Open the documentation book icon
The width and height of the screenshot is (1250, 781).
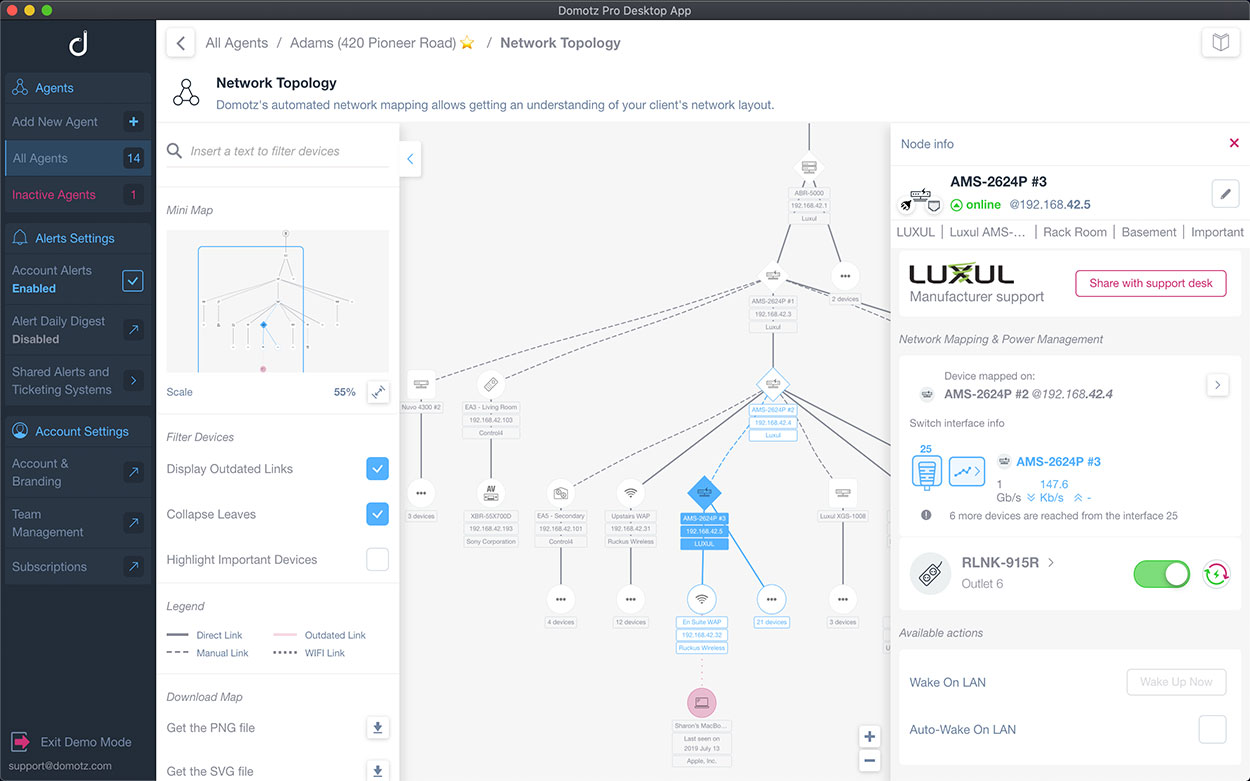[1219, 43]
